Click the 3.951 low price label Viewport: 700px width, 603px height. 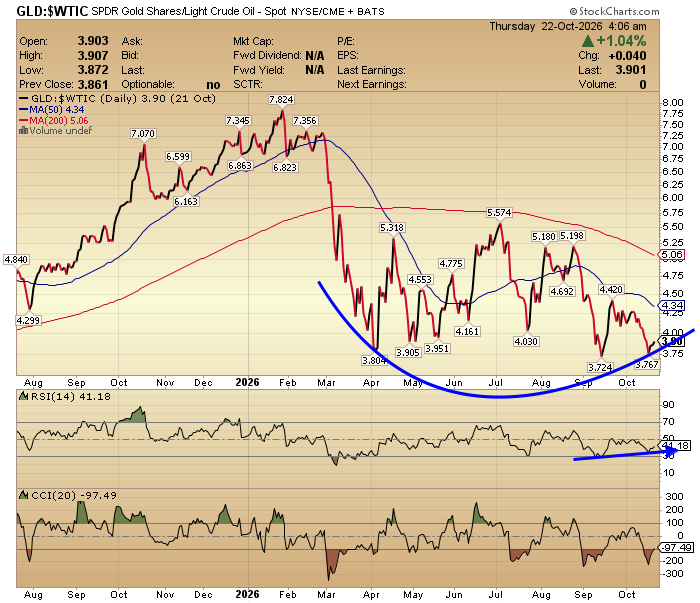tap(437, 349)
